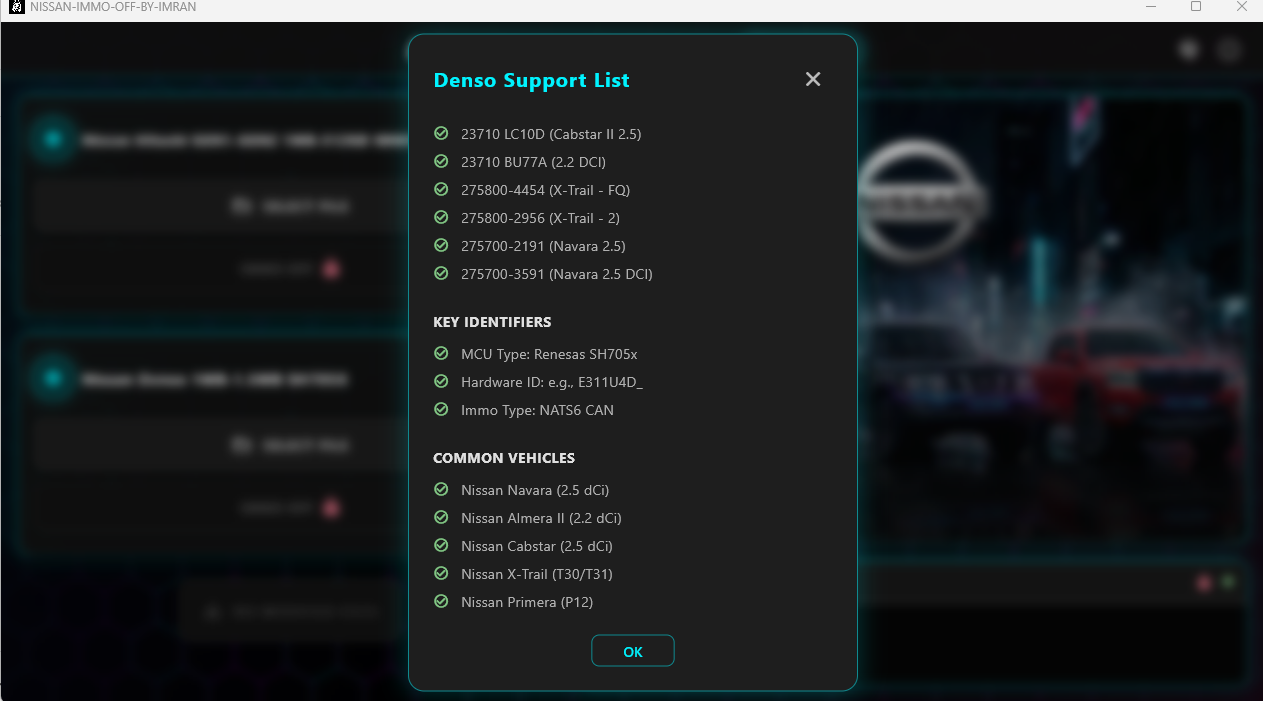Click the OK button
The height and width of the screenshot is (701, 1263).
coord(633,651)
